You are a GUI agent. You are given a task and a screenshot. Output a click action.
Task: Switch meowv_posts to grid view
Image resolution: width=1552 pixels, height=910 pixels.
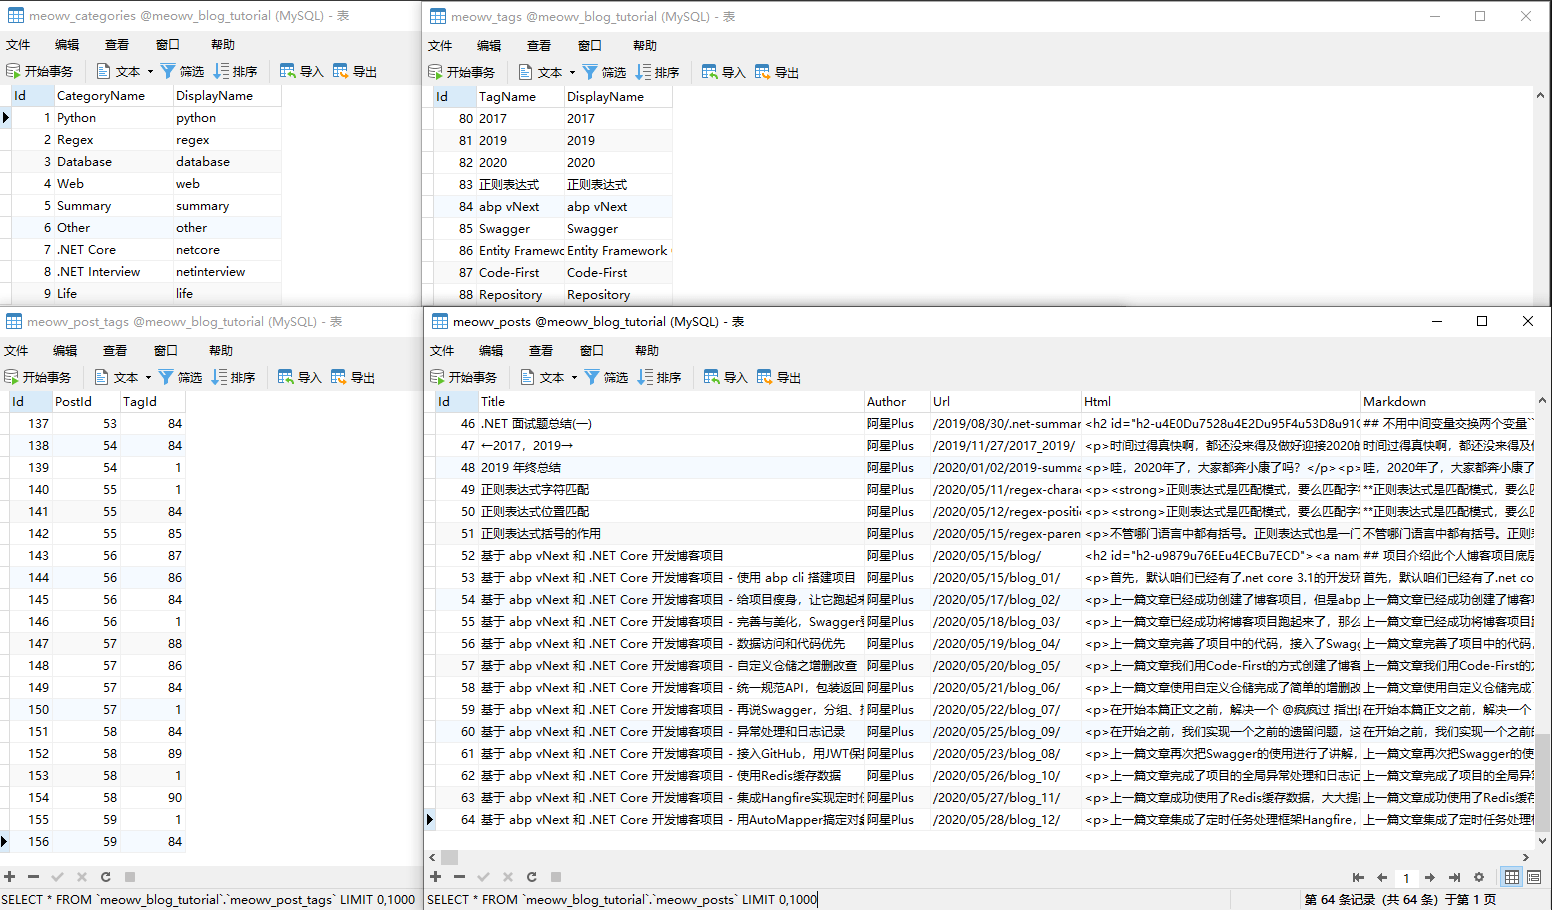(x=1511, y=877)
